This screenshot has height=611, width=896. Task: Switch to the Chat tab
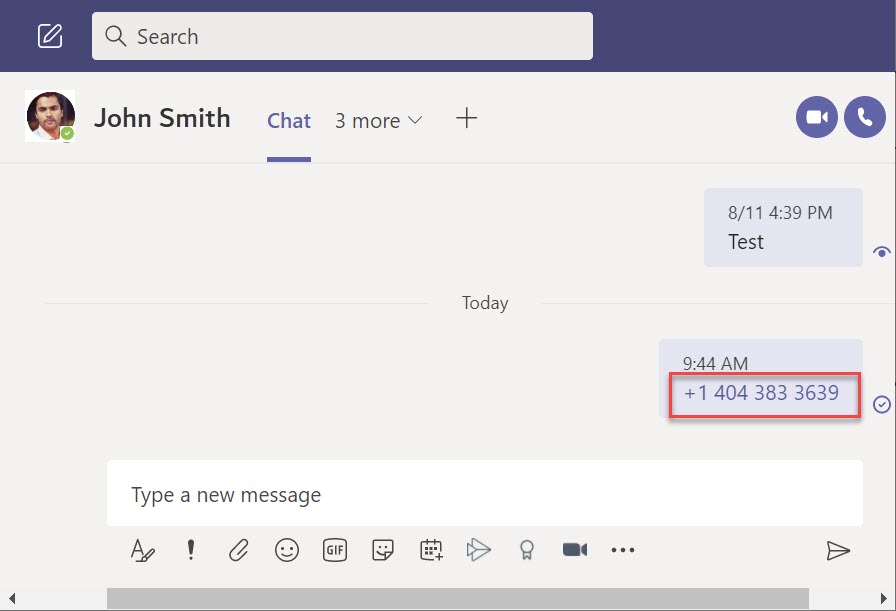click(289, 121)
